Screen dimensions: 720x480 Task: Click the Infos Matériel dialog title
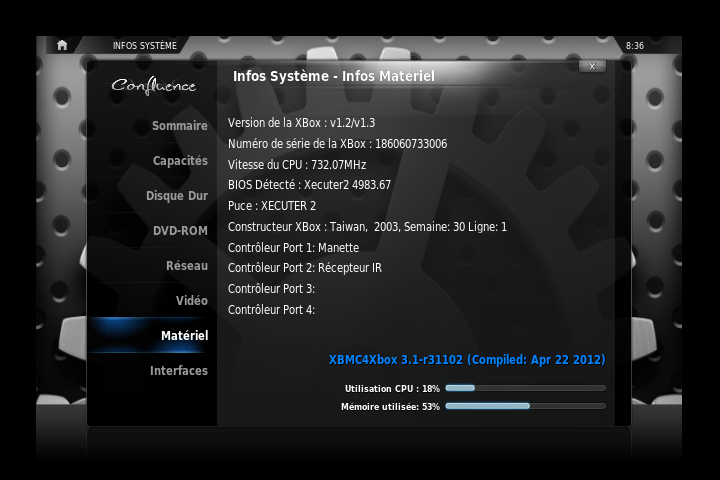[334, 76]
